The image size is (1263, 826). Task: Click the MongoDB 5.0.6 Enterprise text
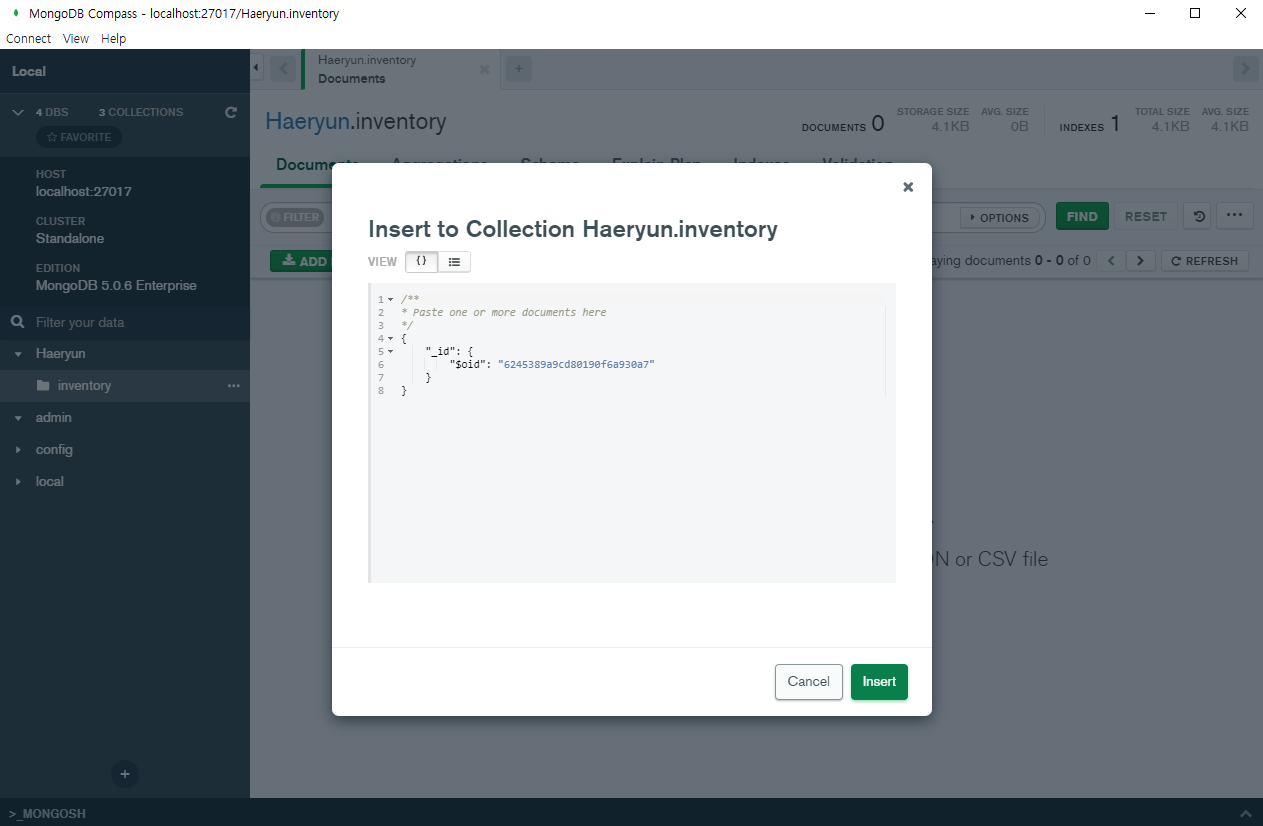116,285
